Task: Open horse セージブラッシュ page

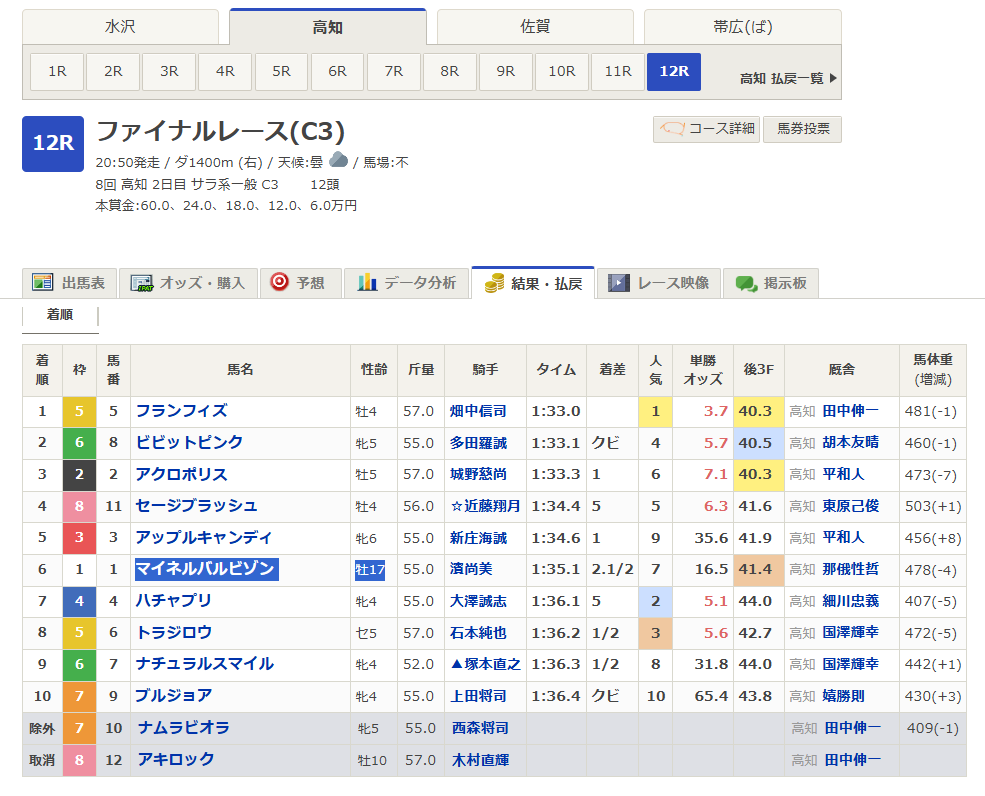Action: (197, 506)
